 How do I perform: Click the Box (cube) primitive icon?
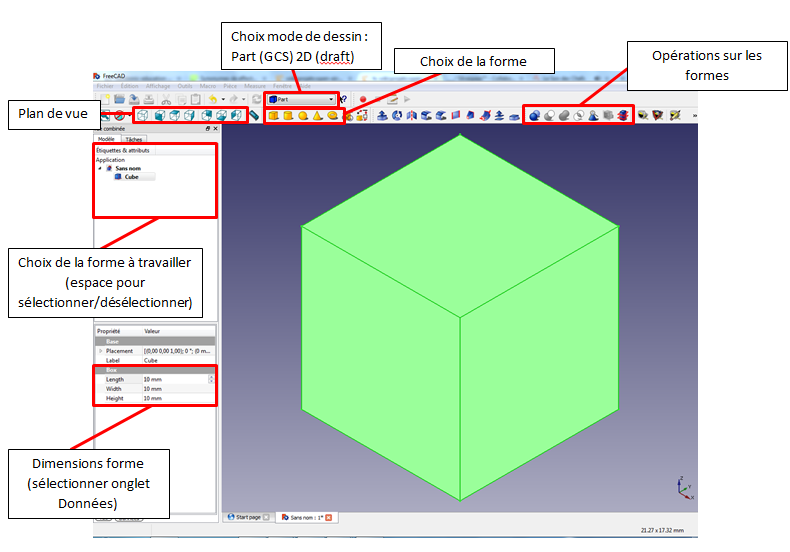pyautogui.click(x=273, y=116)
